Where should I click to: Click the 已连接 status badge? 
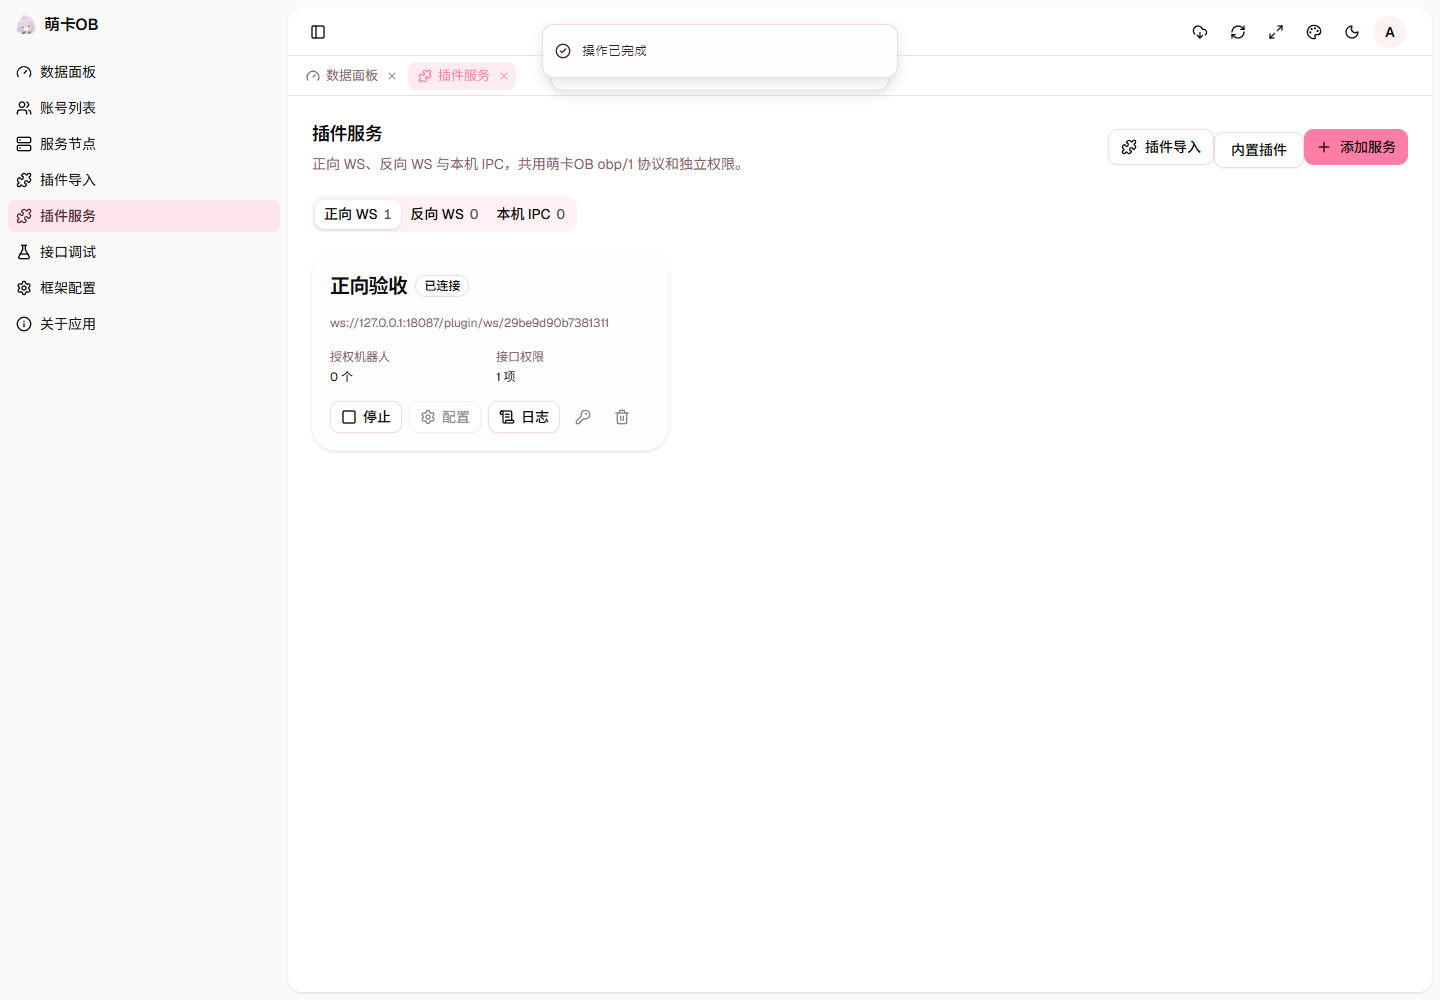(x=442, y=286)
